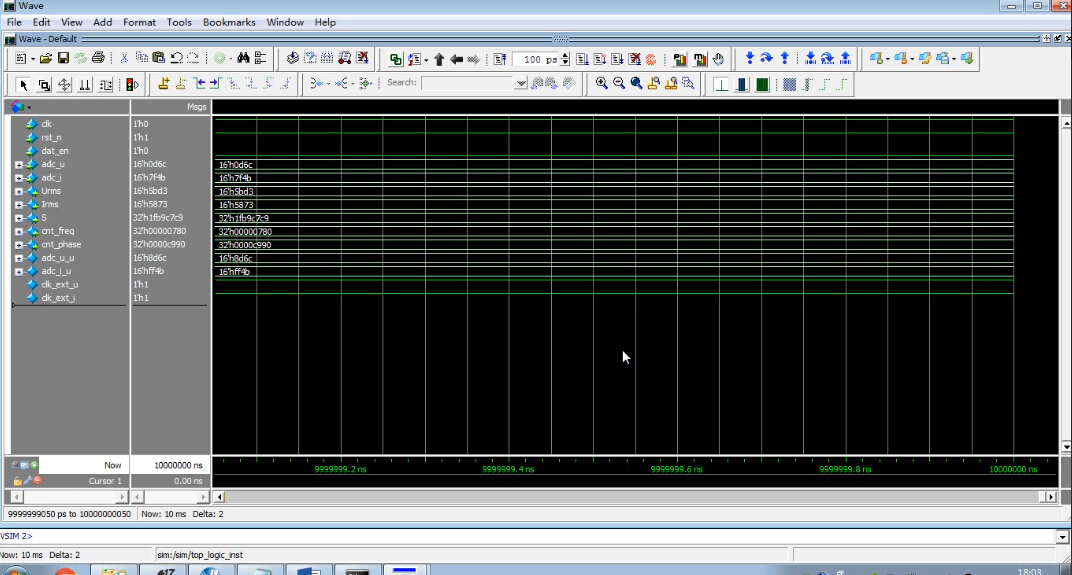The height and width of the screenshot is (575, 1072).
Task: Activate Two Cursor mode icon
Action: click(x=85, y=85)
